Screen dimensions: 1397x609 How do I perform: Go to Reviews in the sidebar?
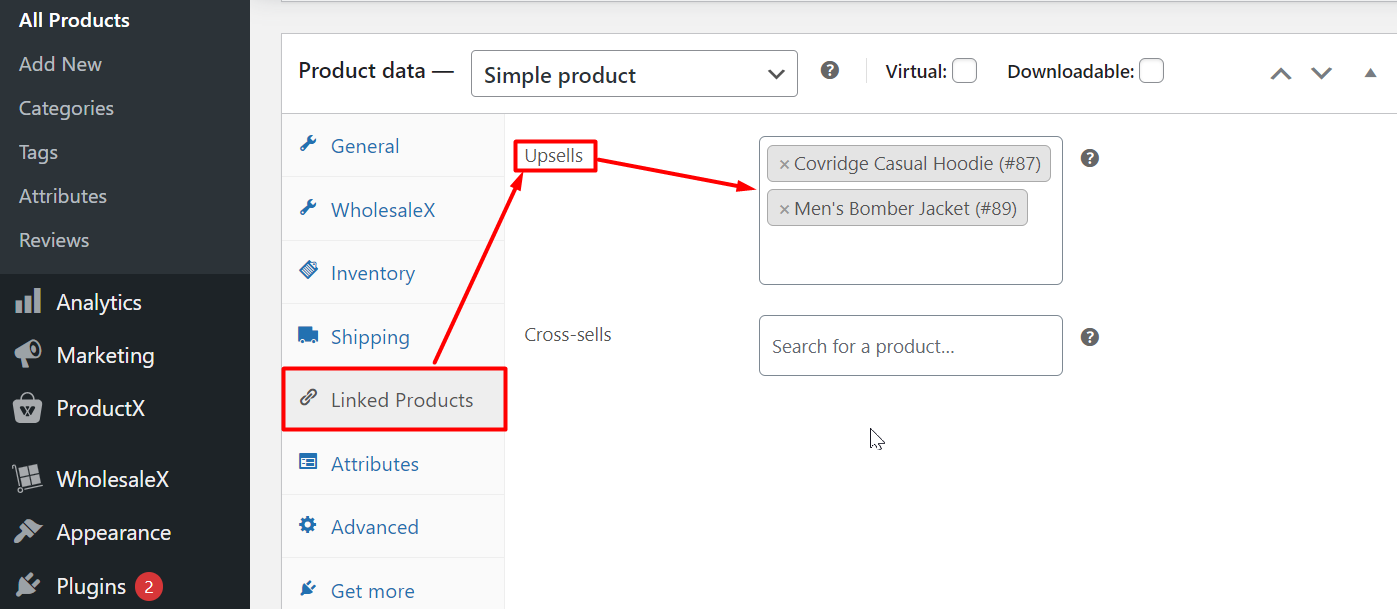(53, 240)
